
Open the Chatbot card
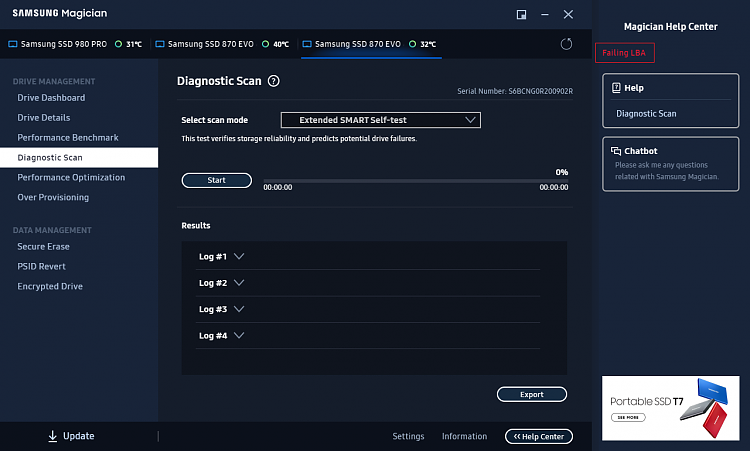671,164
